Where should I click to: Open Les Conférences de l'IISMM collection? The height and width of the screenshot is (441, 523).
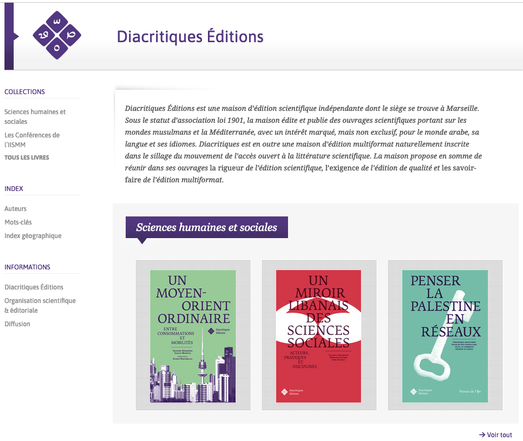pyautogui.click(x=32, y=140)
